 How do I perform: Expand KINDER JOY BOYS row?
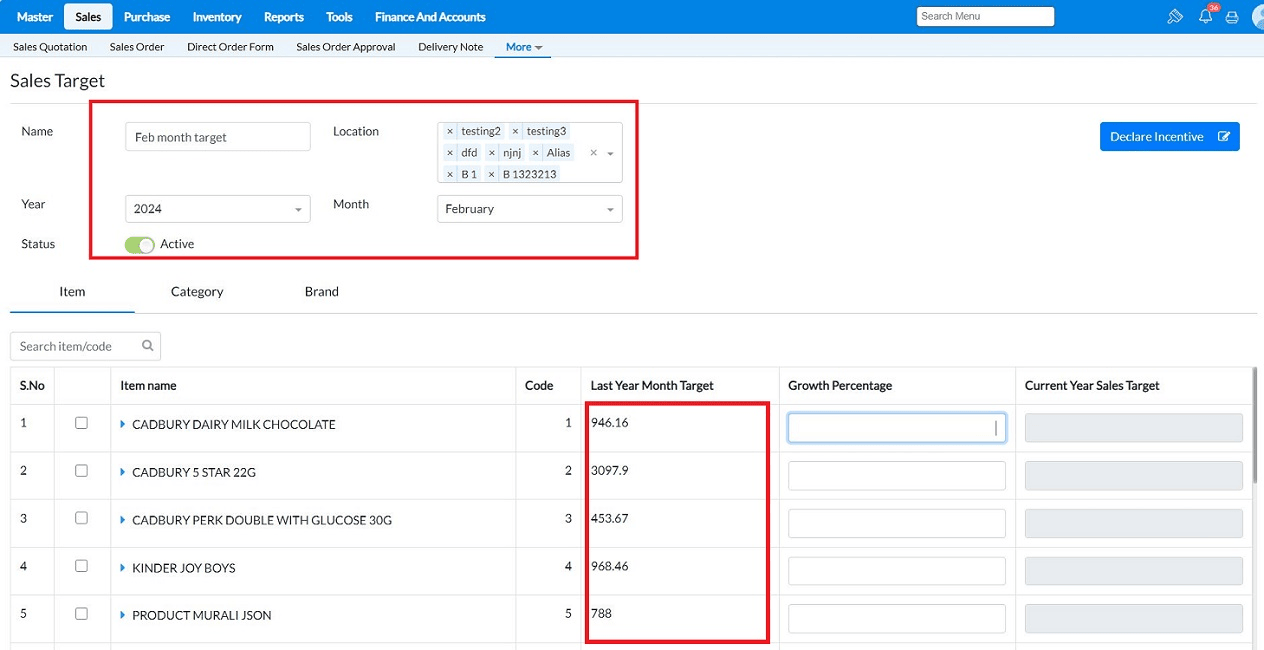pyautogui.click(x=123, y=567)
